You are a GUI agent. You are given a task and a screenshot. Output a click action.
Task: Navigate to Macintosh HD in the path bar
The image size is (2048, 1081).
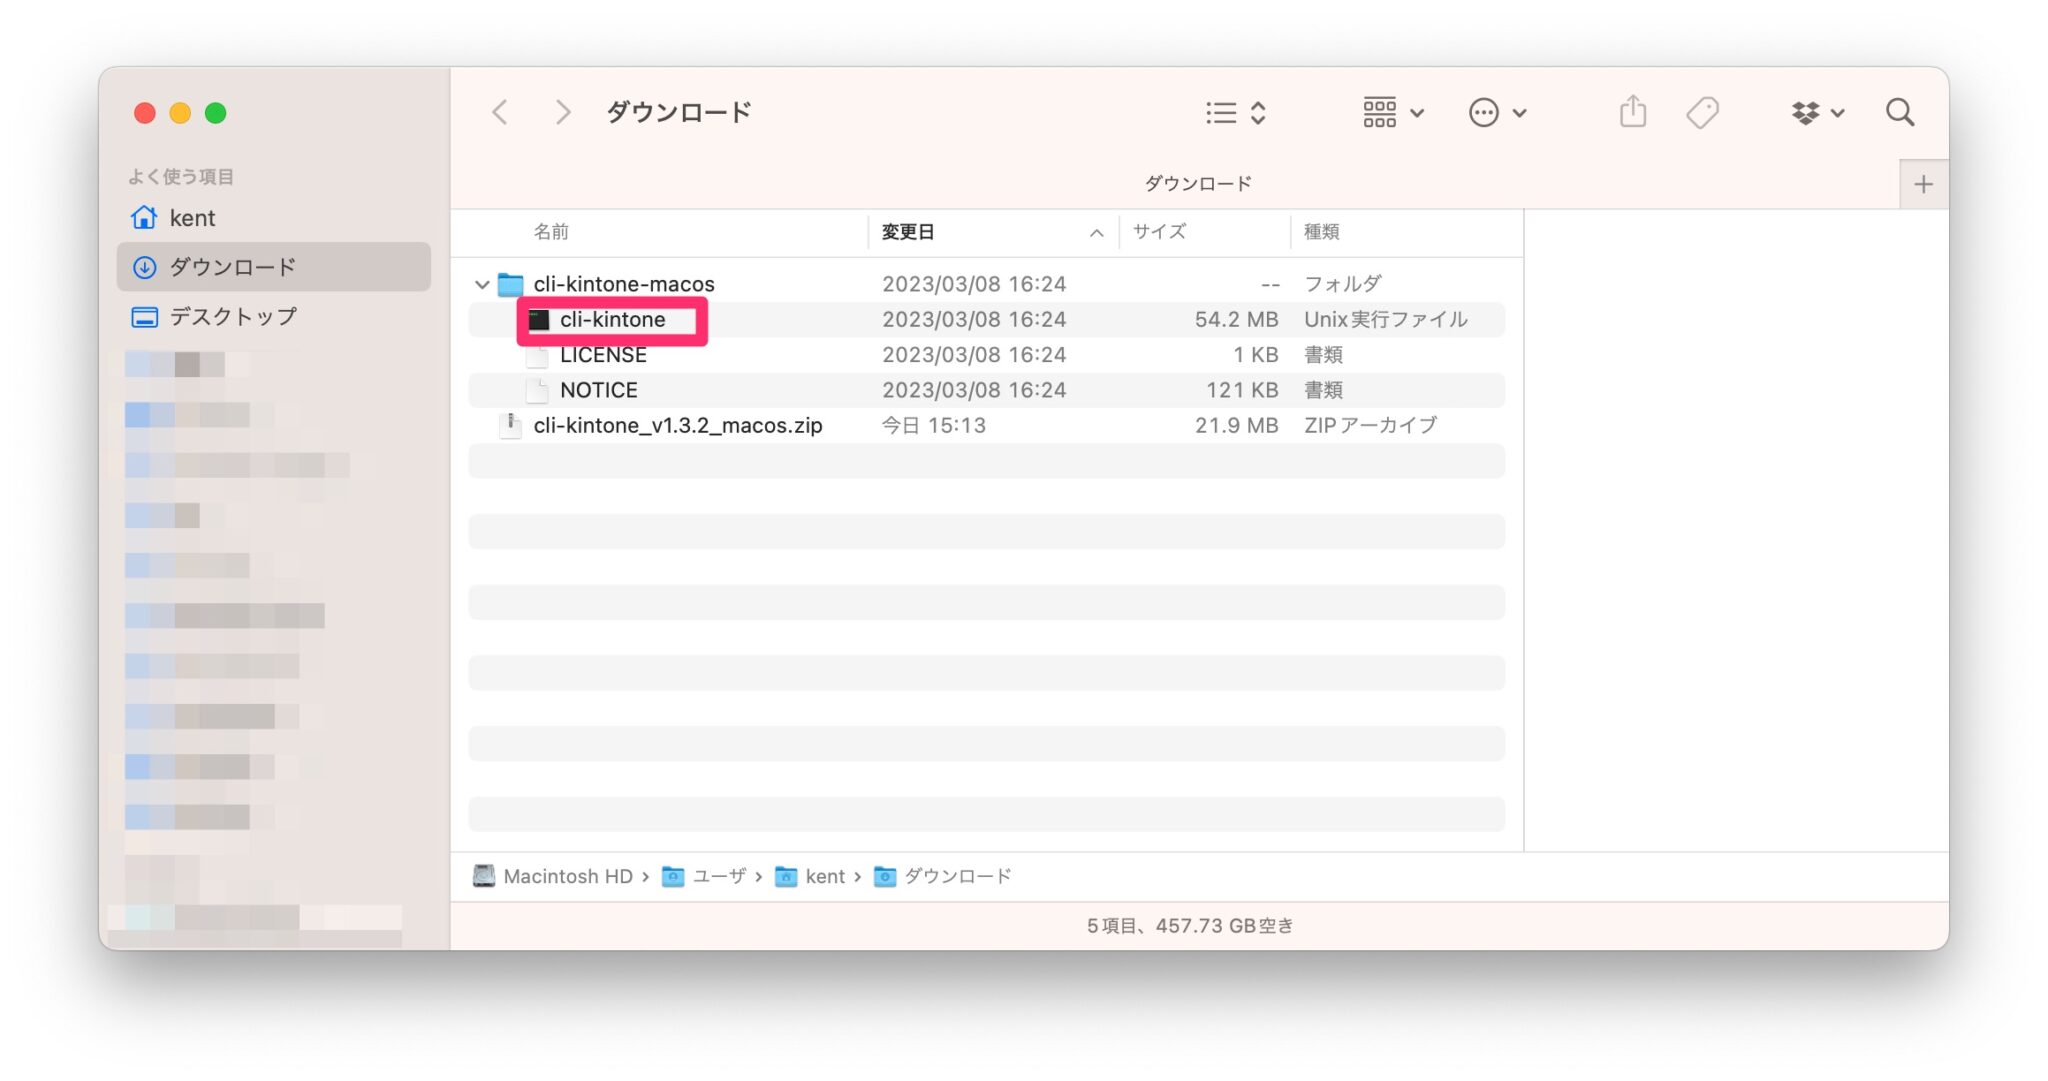(570, 876)
